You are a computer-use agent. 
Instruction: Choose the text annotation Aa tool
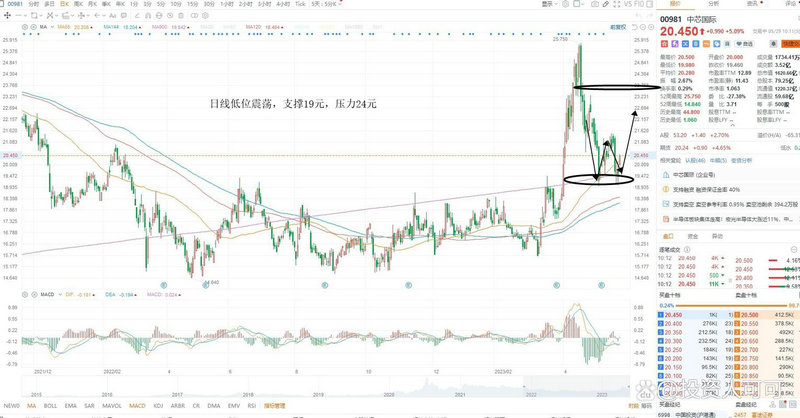click(x=112, y=16)
